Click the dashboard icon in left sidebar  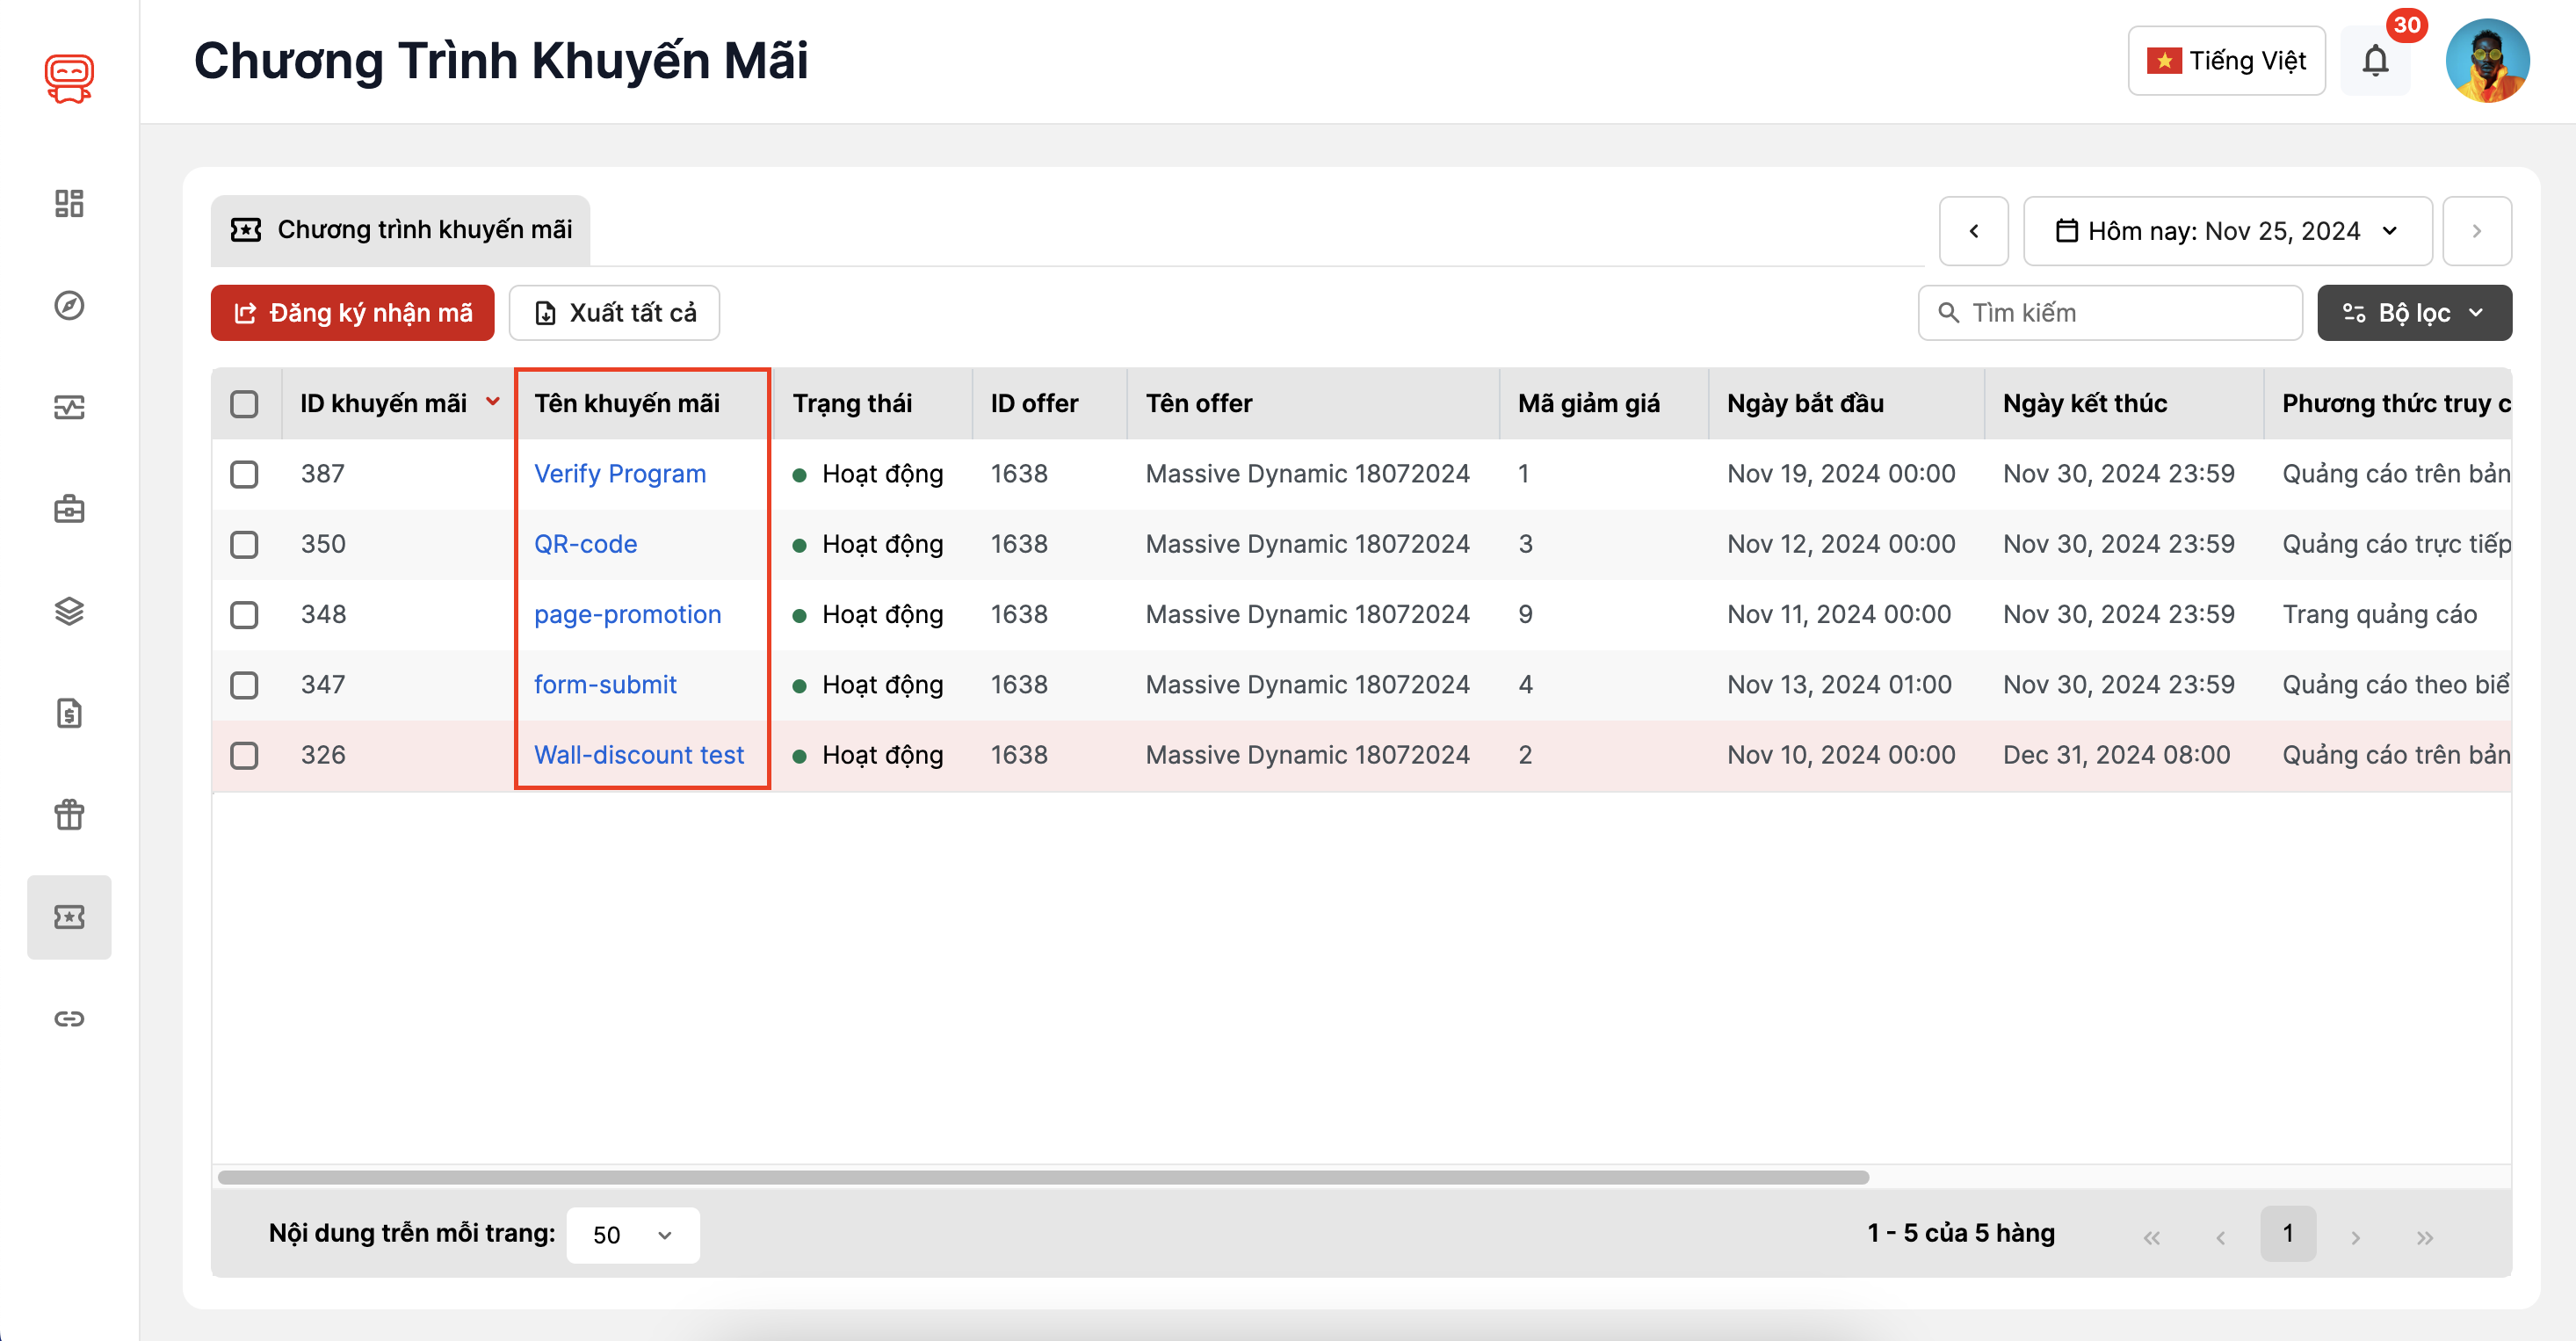[x=69, y=201]
